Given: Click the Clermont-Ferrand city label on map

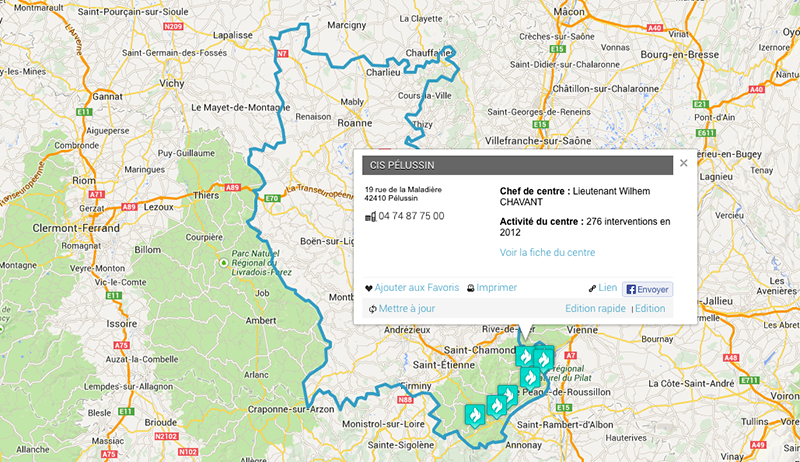Looking at the screenshot, I should point(76,228).
